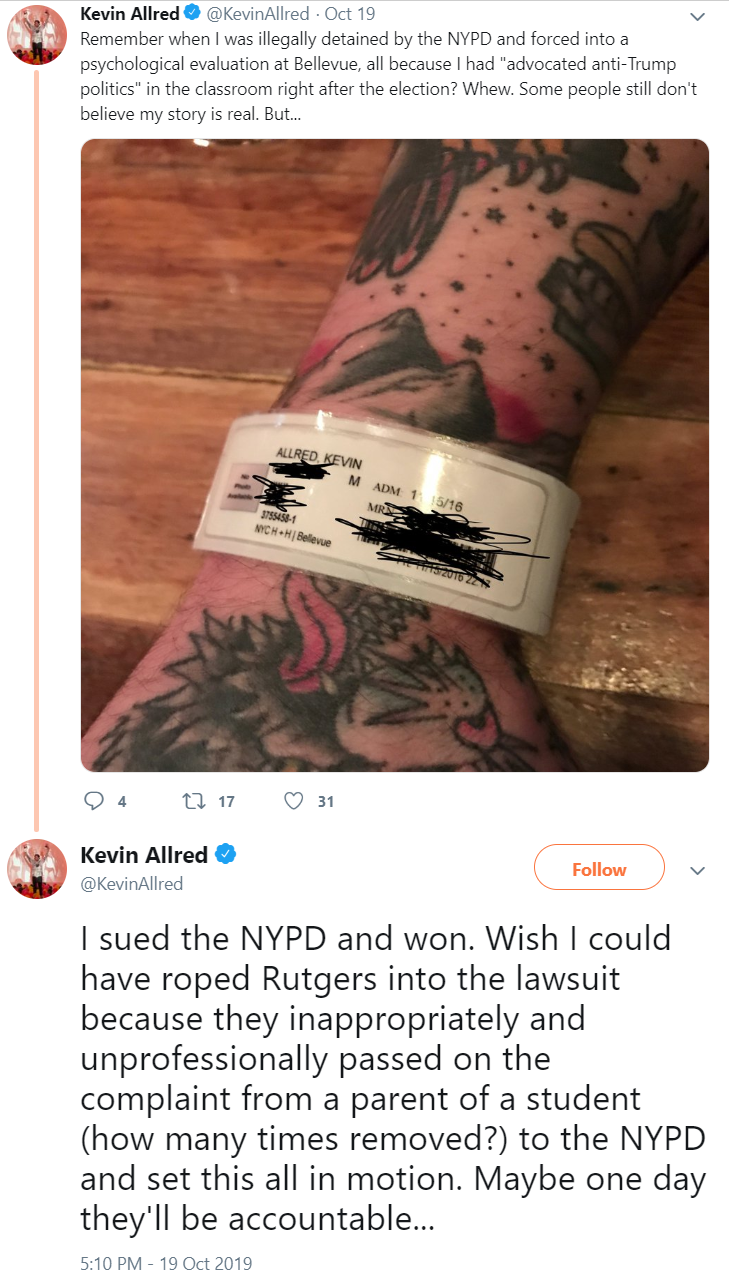
Task: Open the 5:10 PM - 19 Oct 2019 timestamp
Action: pos(166,1263)
